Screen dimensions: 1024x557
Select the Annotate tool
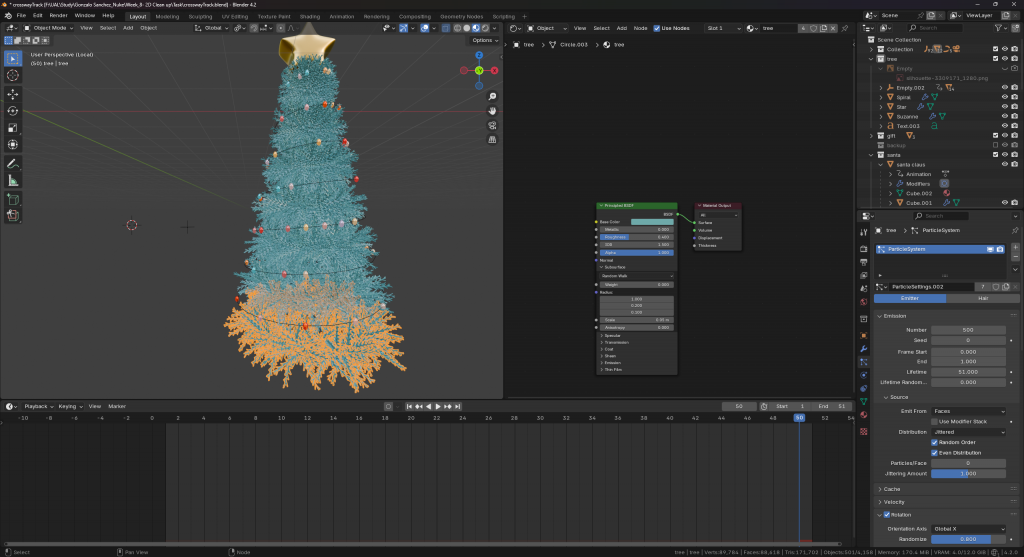(x=12, y=164)
